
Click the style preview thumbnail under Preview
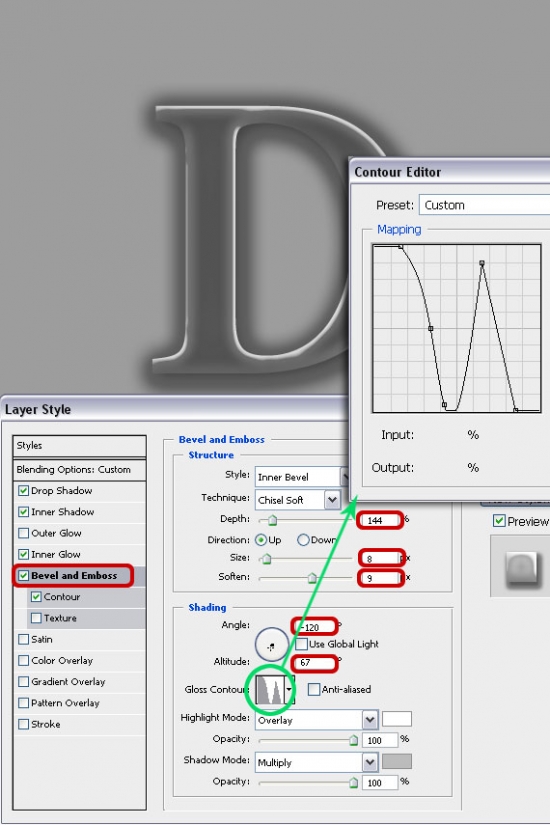[522, 567]
